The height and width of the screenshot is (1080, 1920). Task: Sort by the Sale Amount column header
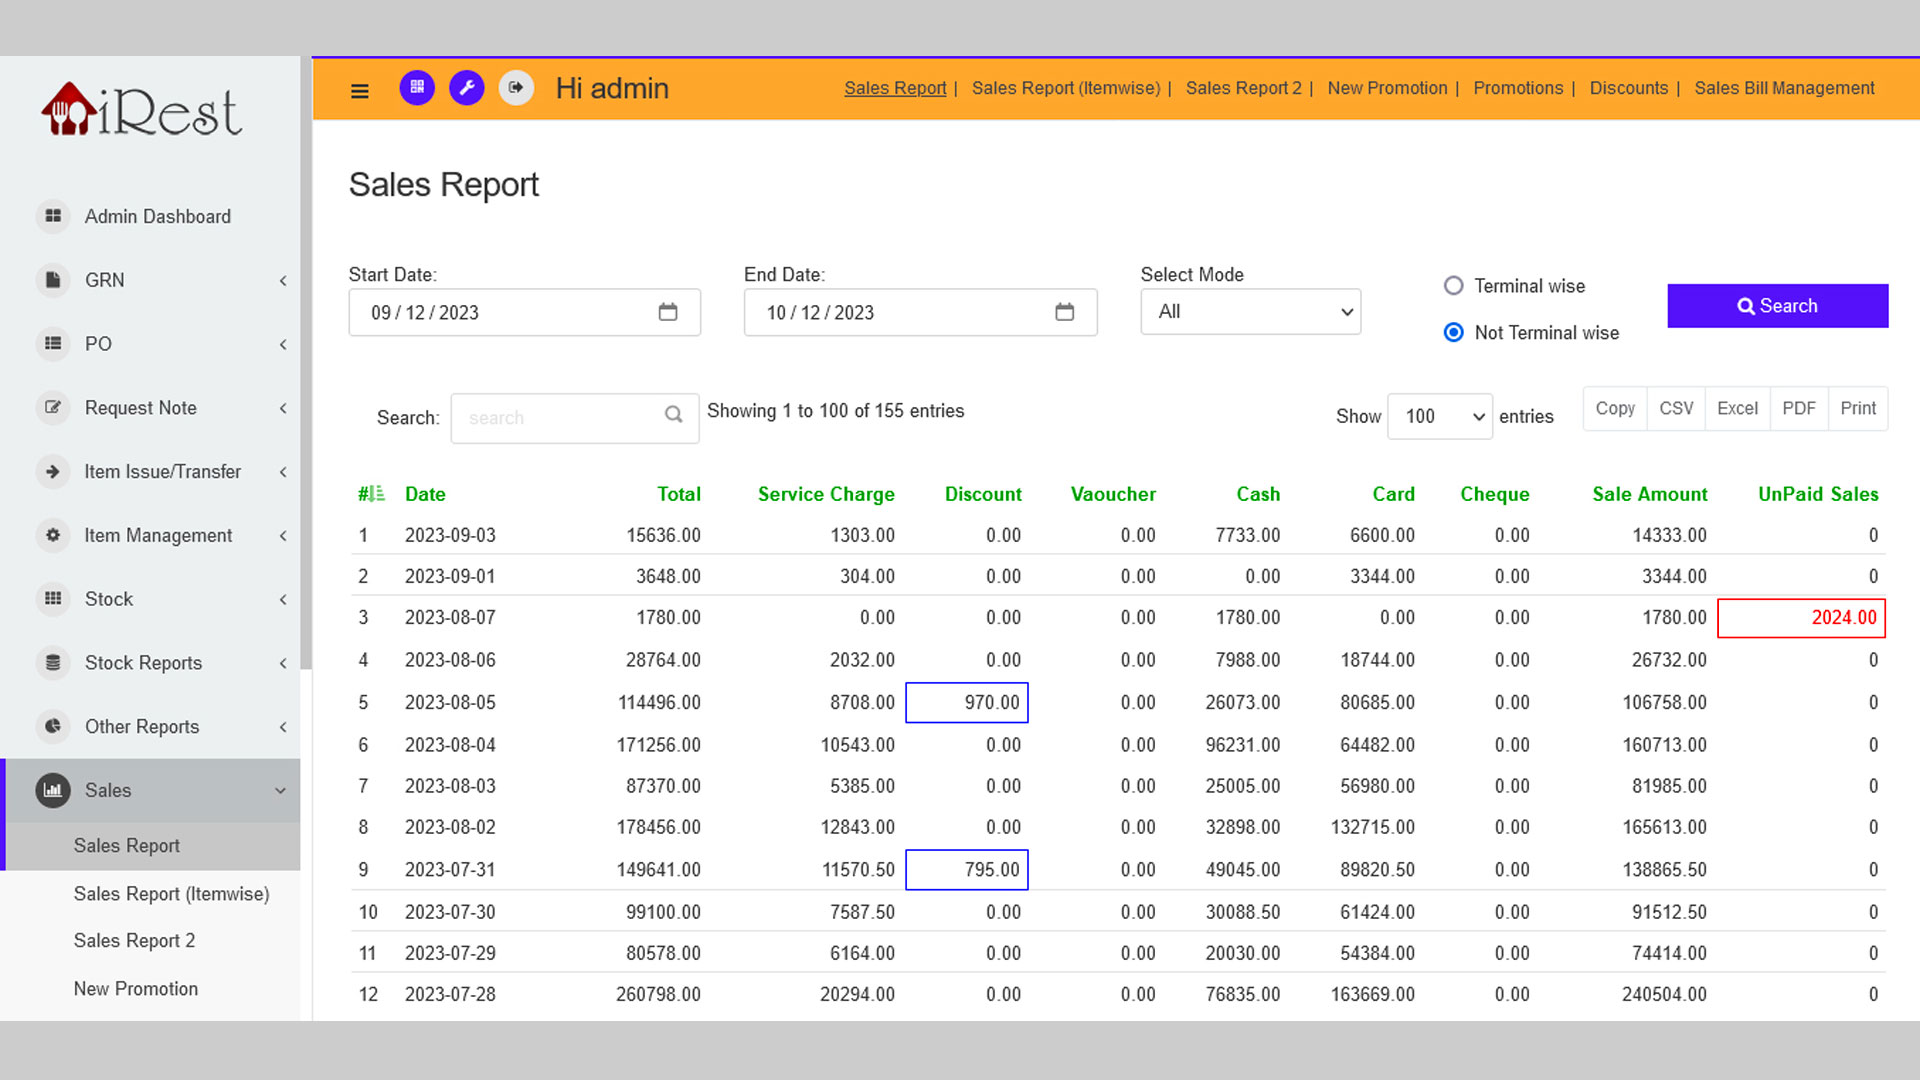click(x=1650, y=494)
